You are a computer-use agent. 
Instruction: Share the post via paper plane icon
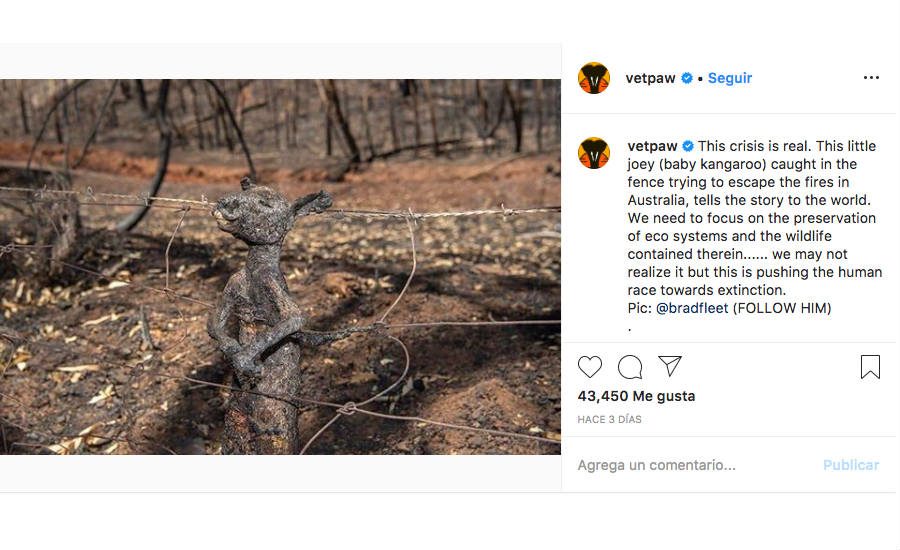(670, 366)
